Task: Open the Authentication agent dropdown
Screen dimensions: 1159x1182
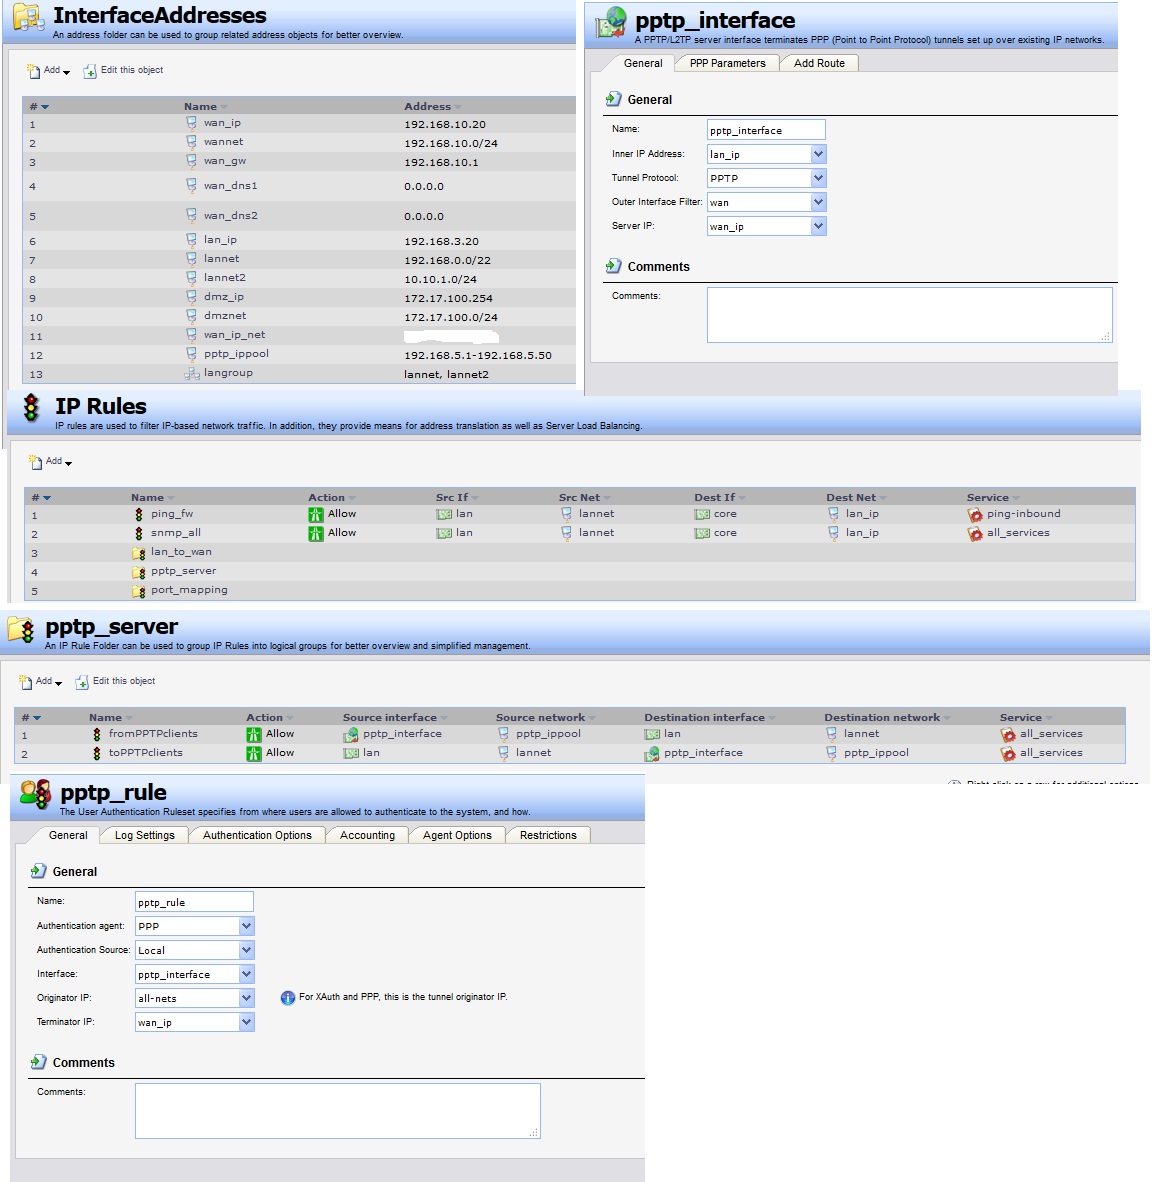Action: coord(246,926)
